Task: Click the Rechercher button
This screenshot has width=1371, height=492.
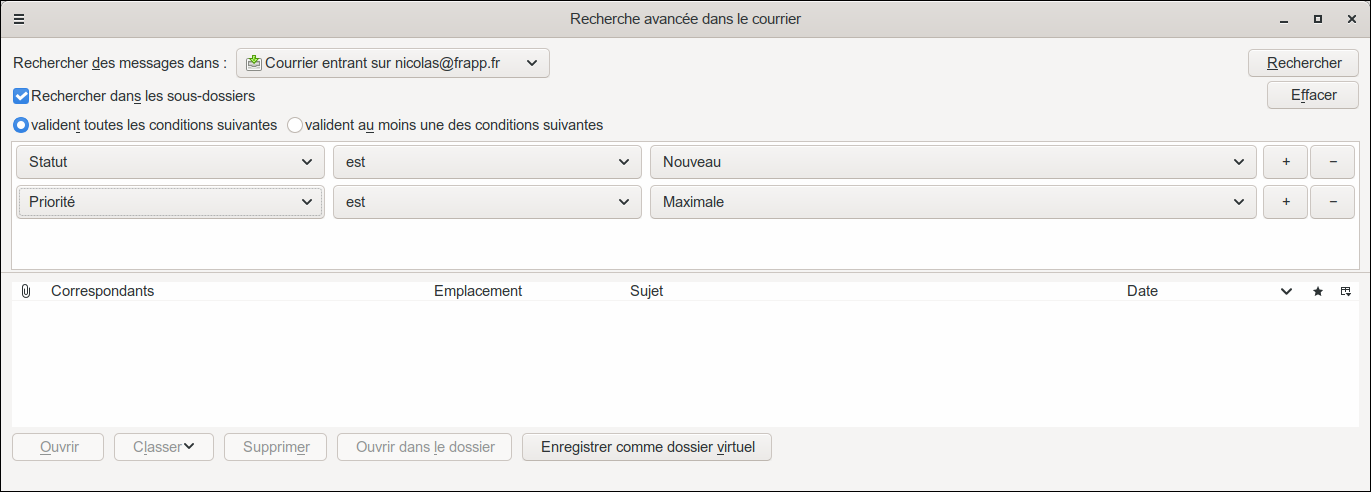Action: coord(1304,63)
